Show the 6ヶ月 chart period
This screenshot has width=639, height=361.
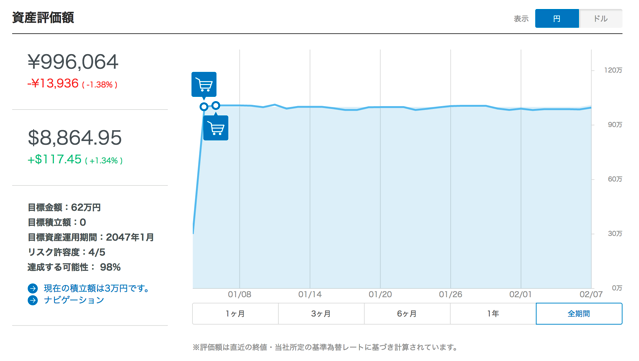(407, 314)
